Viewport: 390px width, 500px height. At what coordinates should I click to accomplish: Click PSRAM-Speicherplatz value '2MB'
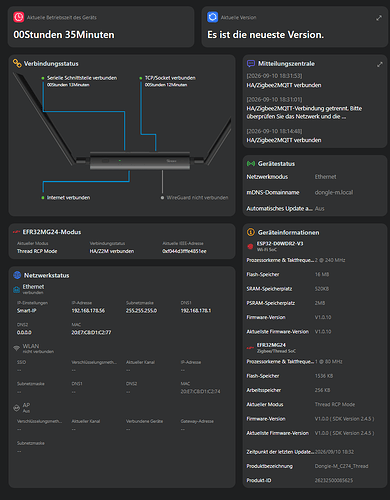click(320, 303)
